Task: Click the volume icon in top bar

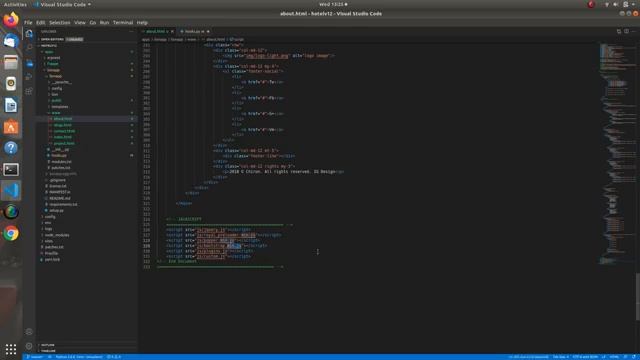Action: tap(616, 4)
